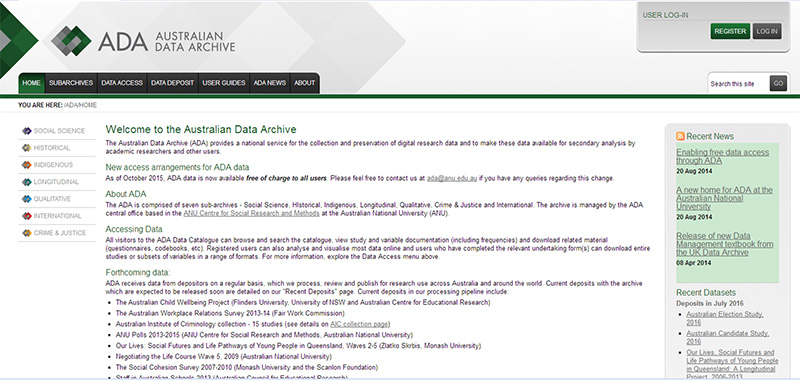This screenshot has height=380, width=800.
Task: Click the 'Recent Datasets' heading
Action: pos(706,292)
